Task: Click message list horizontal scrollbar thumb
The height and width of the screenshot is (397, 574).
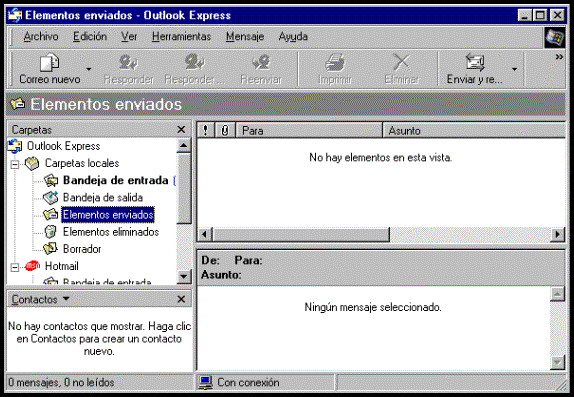Action: coord(301,234)
